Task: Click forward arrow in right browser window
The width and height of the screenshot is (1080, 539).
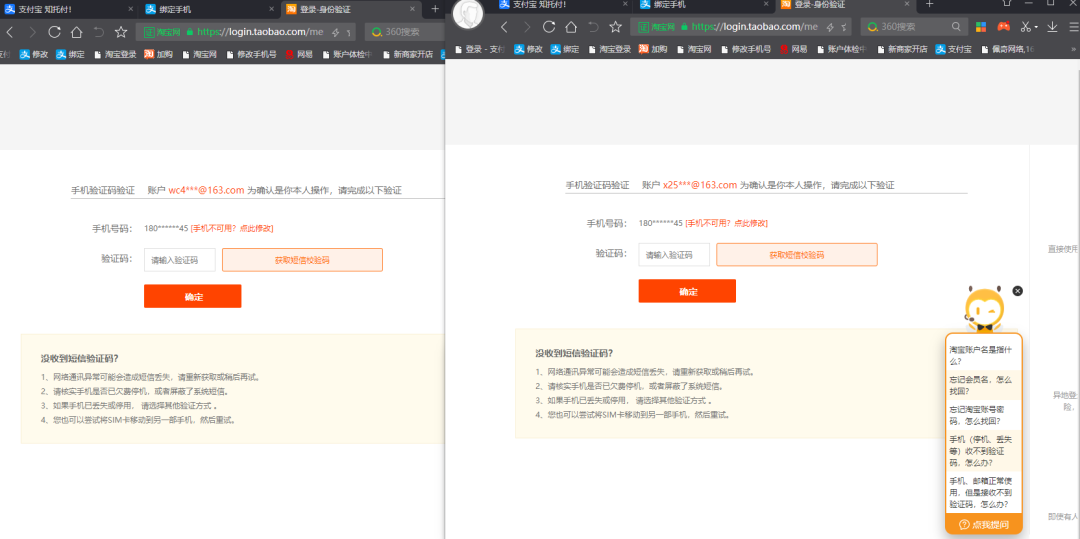Action: pos(527,27)
